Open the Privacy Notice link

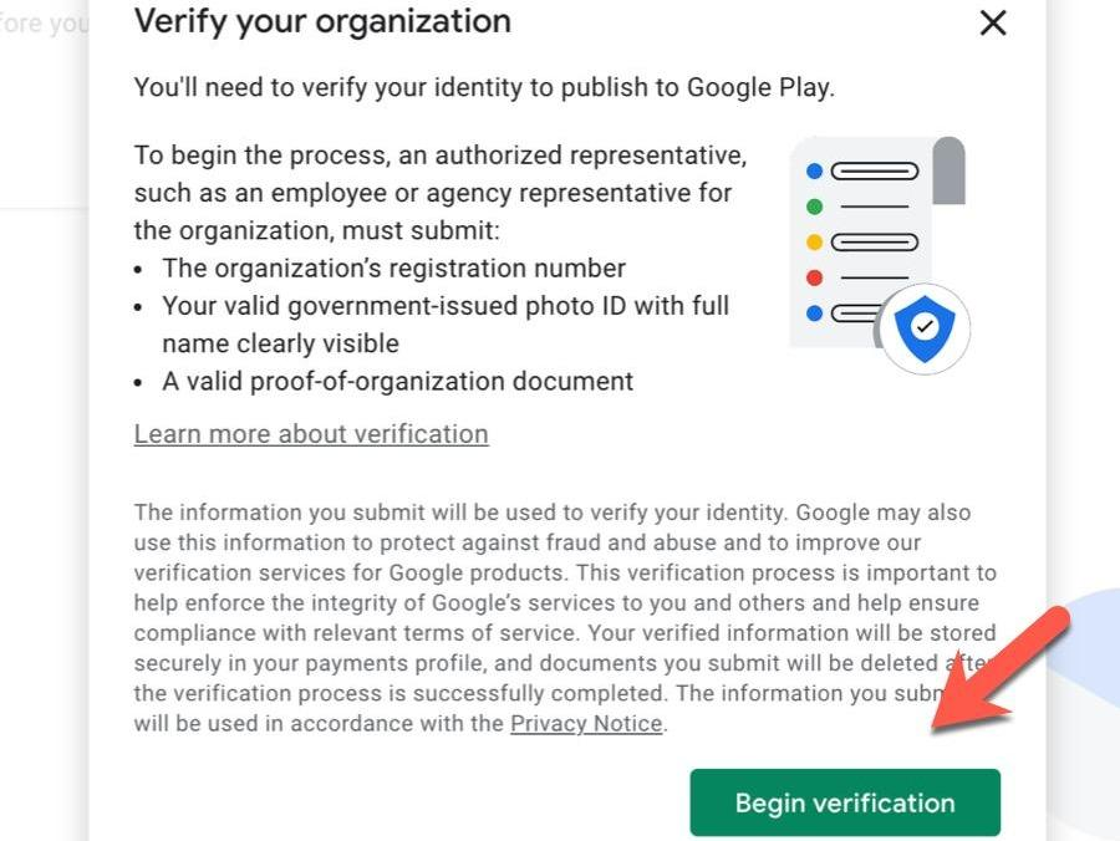point(586,723)
